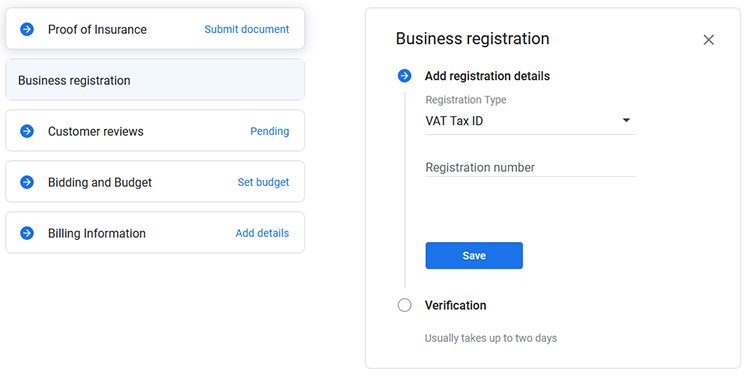750x380 pixels.
Task: Open the Billing Information card
Action: point(155,233)
